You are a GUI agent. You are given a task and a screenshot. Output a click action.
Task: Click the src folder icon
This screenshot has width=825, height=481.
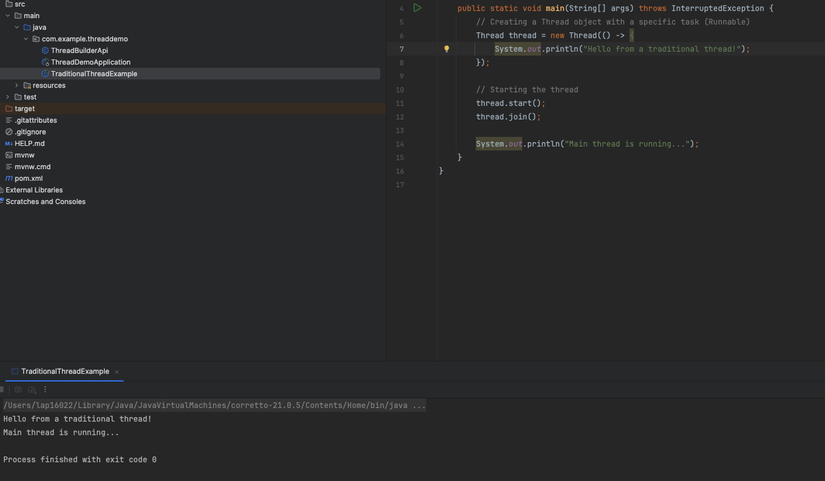(x=9, y=4)
